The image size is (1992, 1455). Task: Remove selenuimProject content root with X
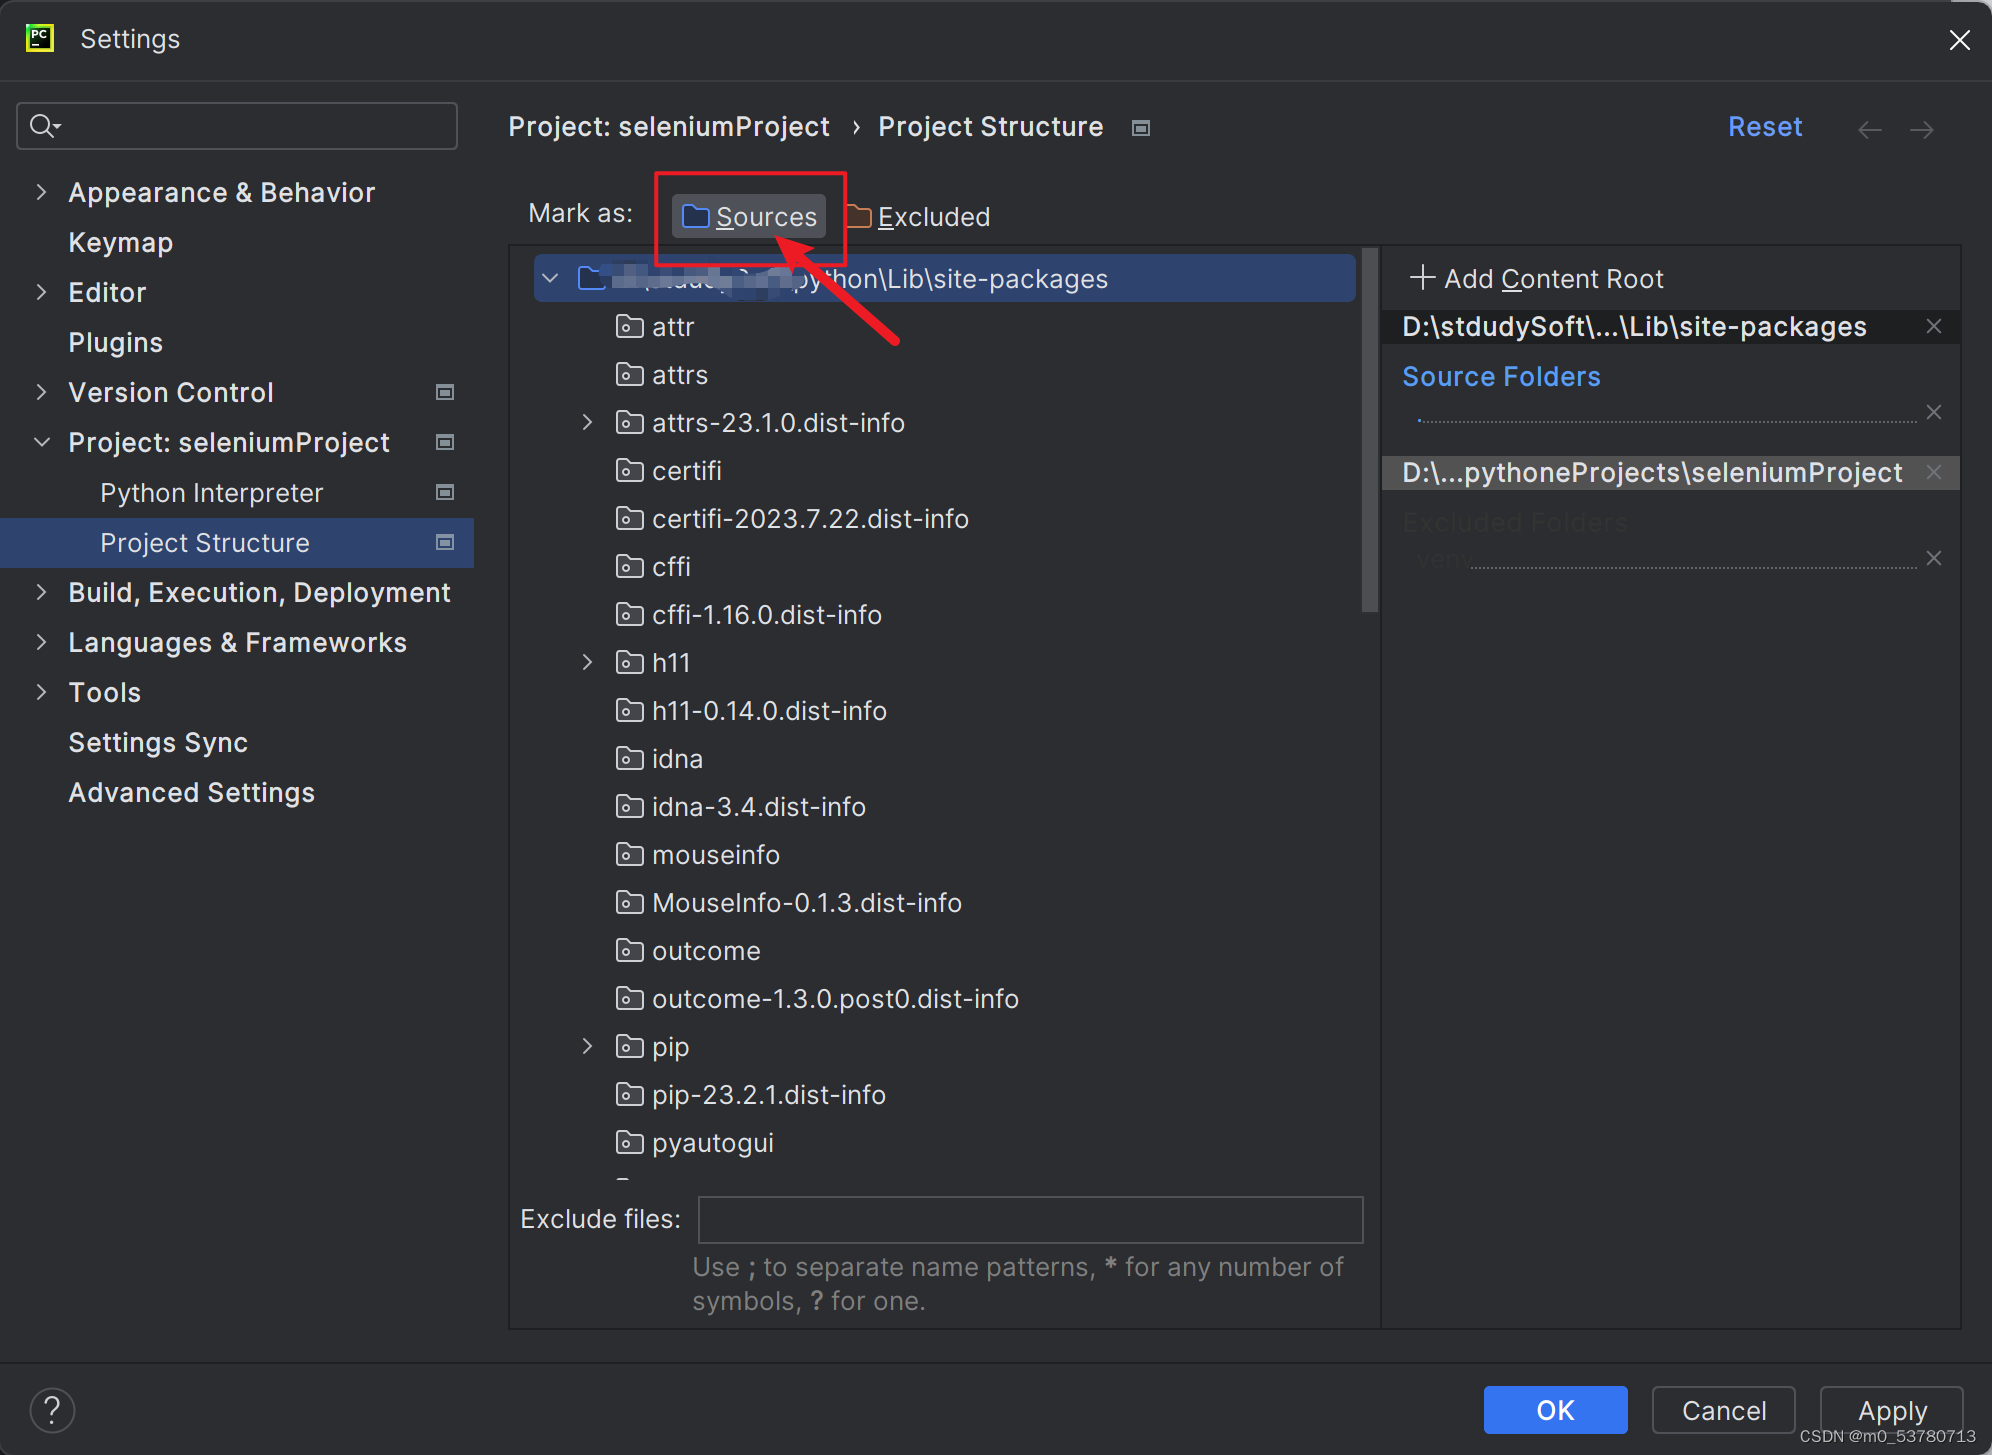click(x=1934, y=473)
